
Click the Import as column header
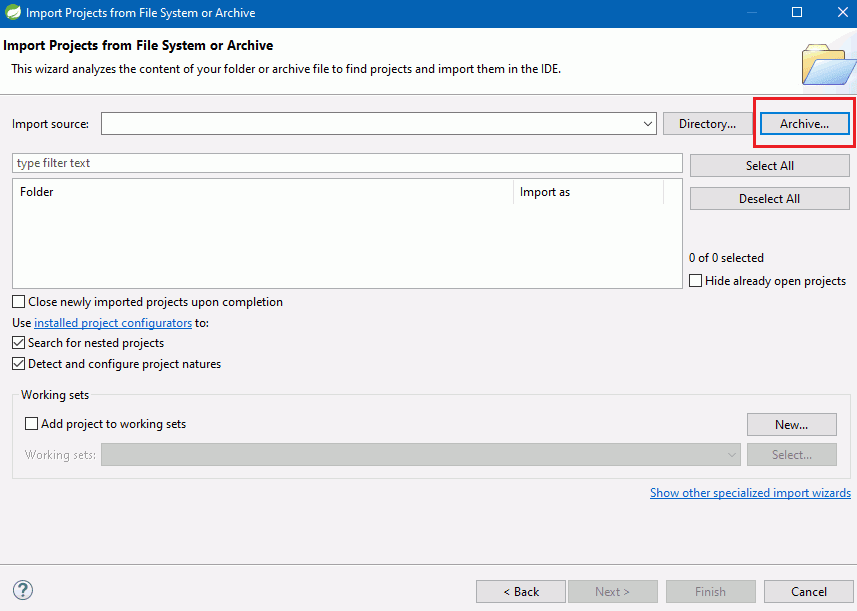tap(589, 192)
